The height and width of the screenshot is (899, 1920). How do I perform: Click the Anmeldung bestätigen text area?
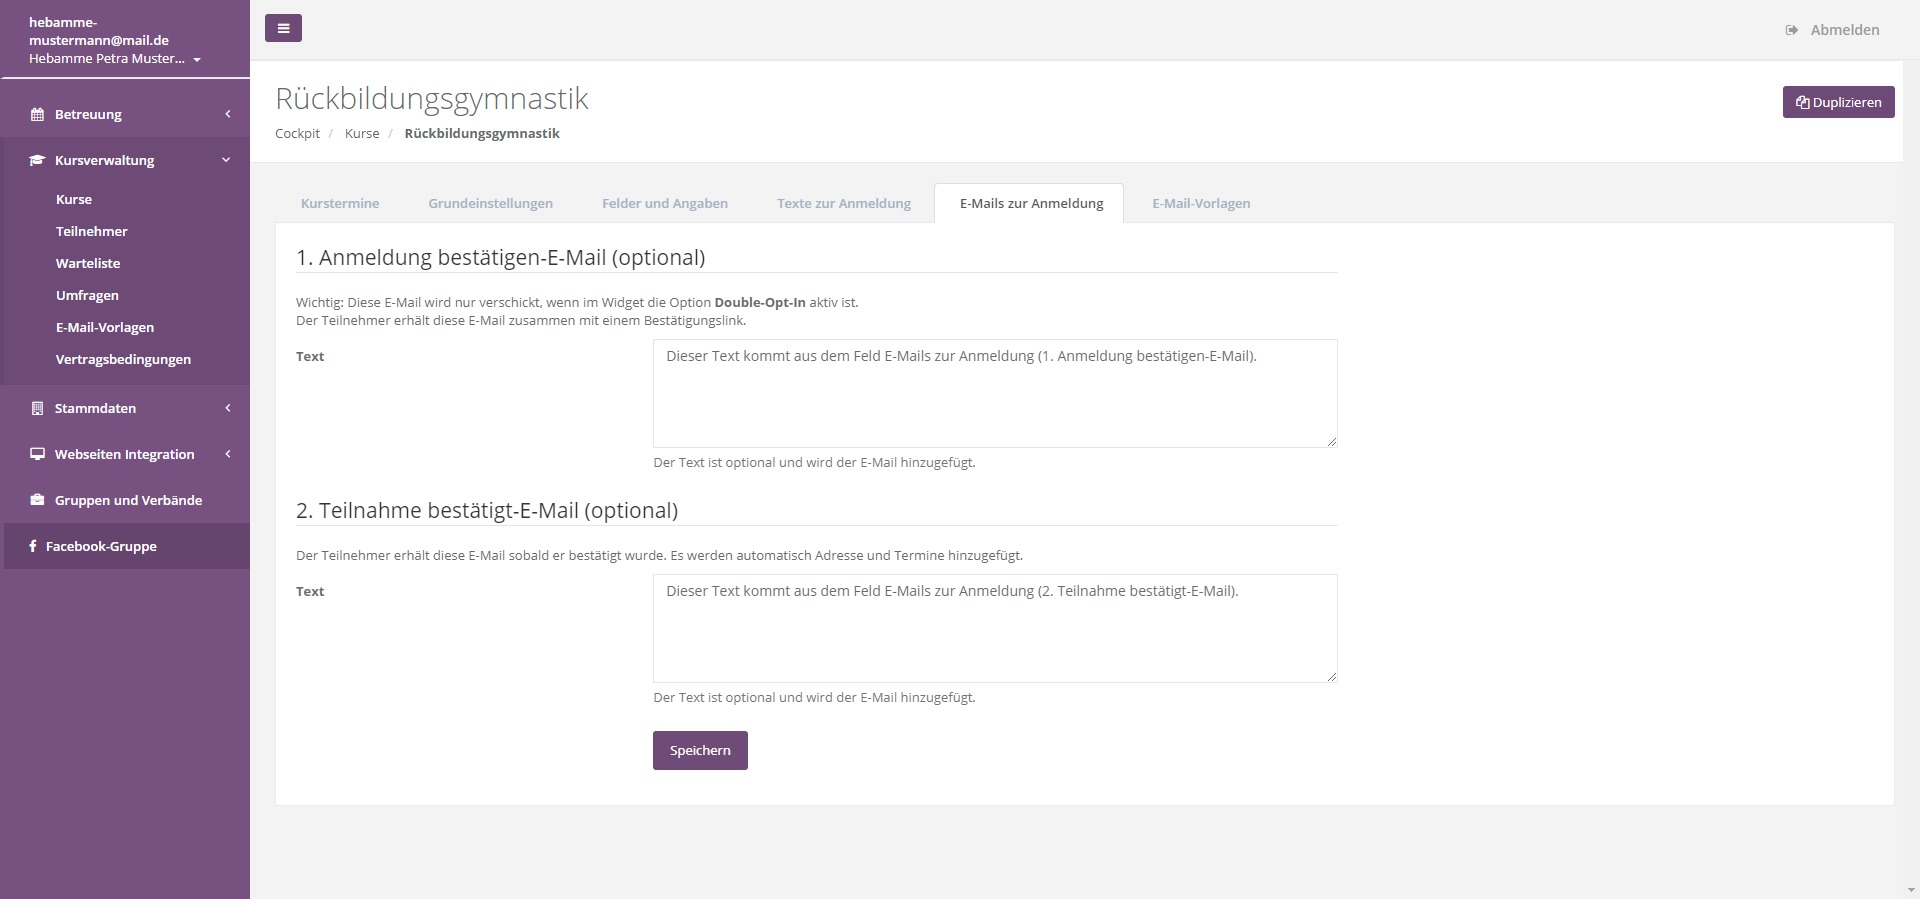994,393
